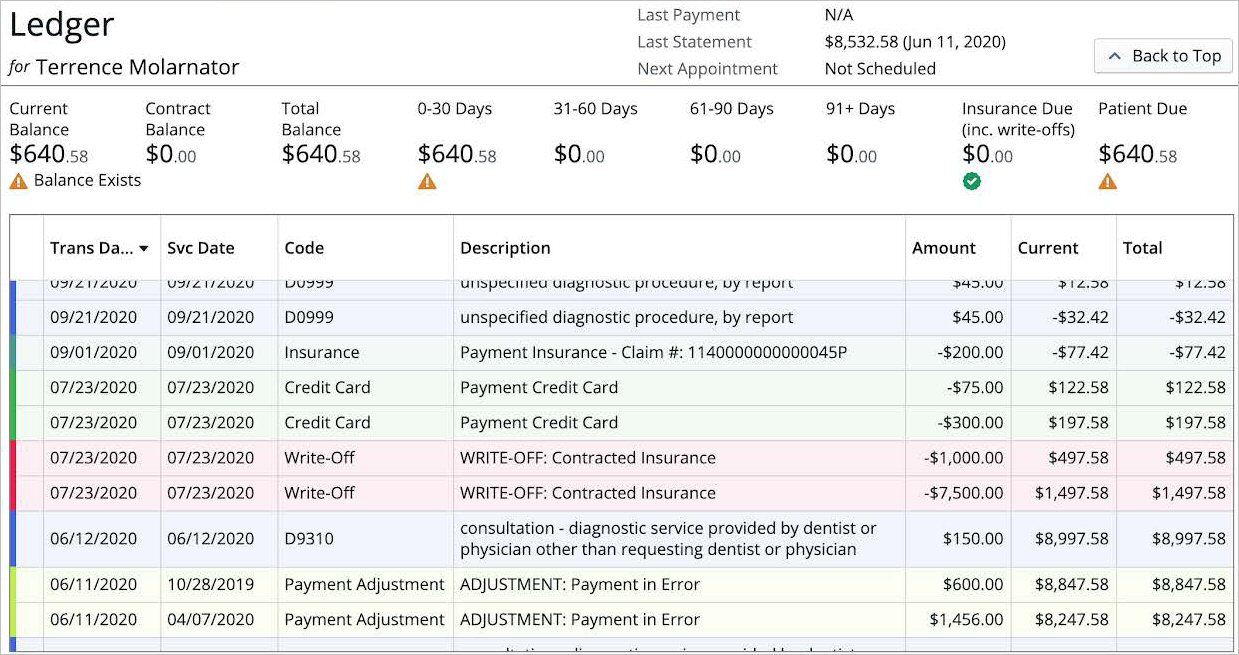Click the patient name Terrence Molarnator
1239x655 pixels.
[x=137, y=68]
